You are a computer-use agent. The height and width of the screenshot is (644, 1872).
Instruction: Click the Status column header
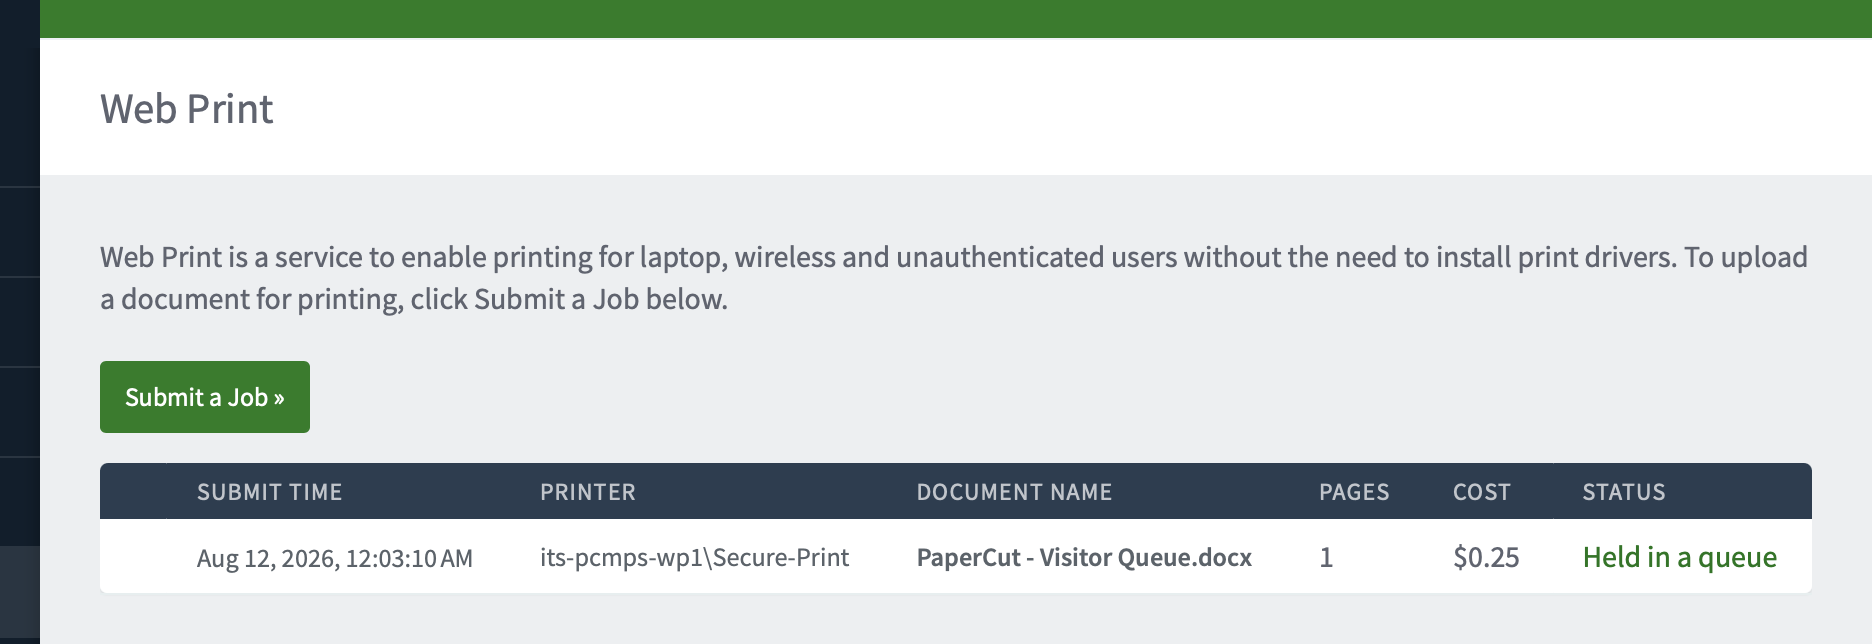[x=1624, y=492]
